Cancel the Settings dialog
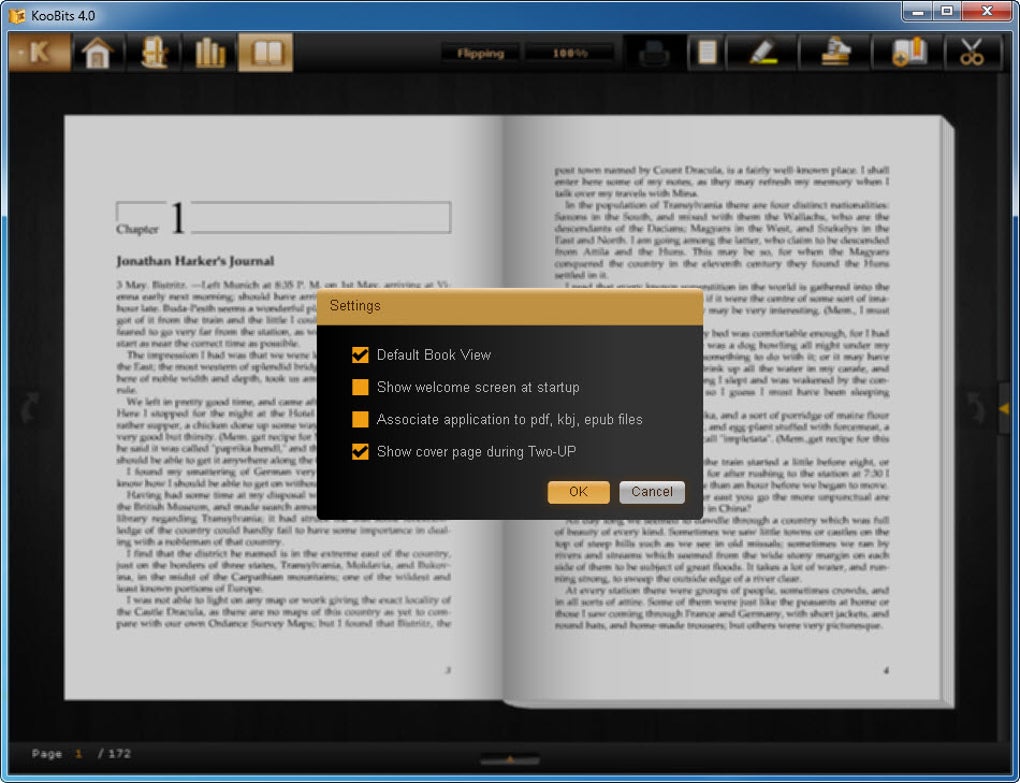This screenshot has width=1020, height=783. click(652, 492)
